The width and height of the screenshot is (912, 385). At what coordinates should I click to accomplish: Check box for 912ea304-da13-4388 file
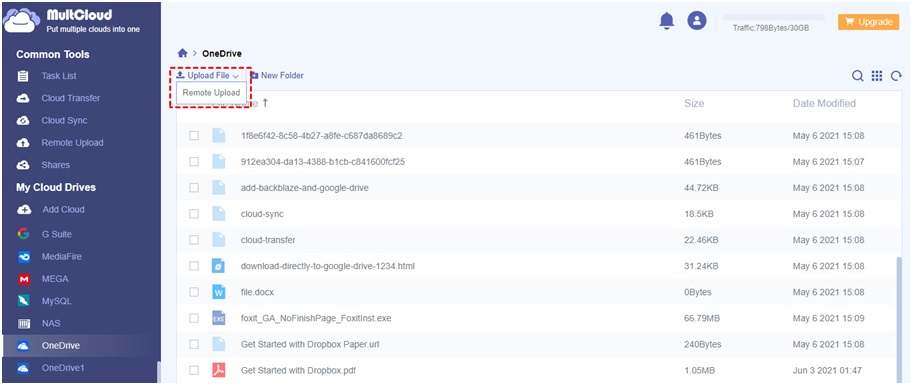194,162
